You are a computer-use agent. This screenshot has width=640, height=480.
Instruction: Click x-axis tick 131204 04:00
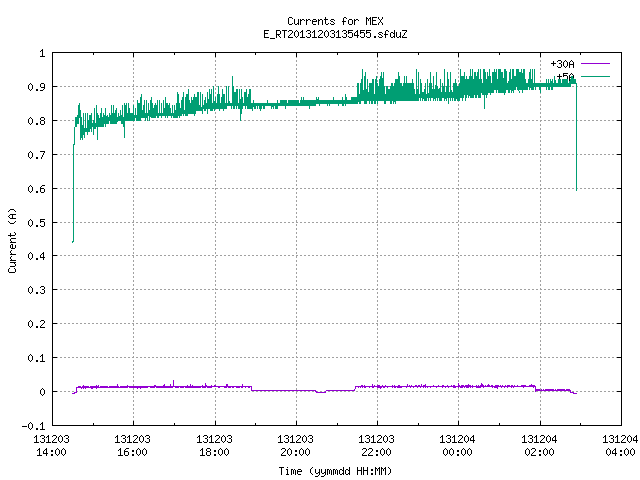[620, 445]
